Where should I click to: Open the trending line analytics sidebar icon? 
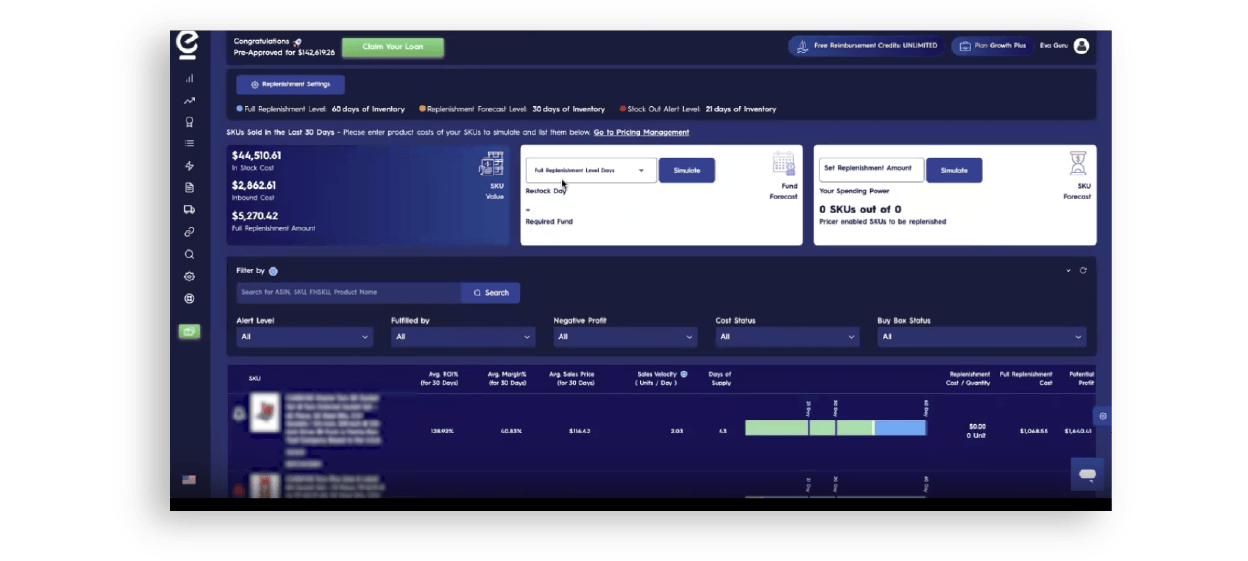[189, 100]
